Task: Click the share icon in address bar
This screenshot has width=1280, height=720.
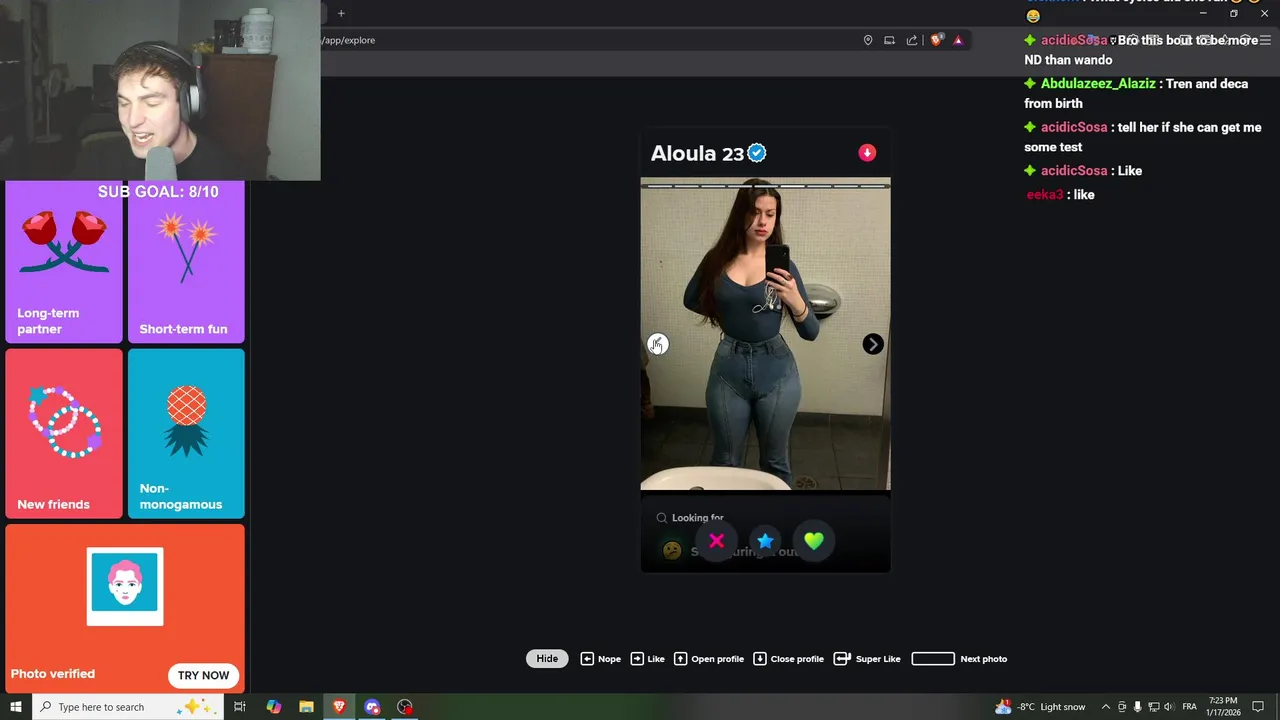Action: (912, 40)
